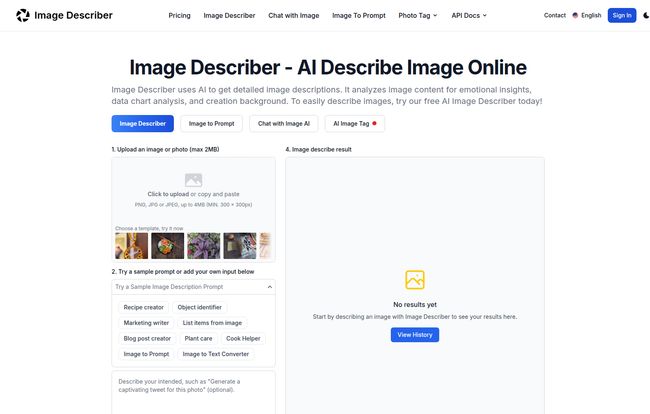Switch to Chat with Image AI tab
This screenshot has height=414, width=650.
(284, 123)
